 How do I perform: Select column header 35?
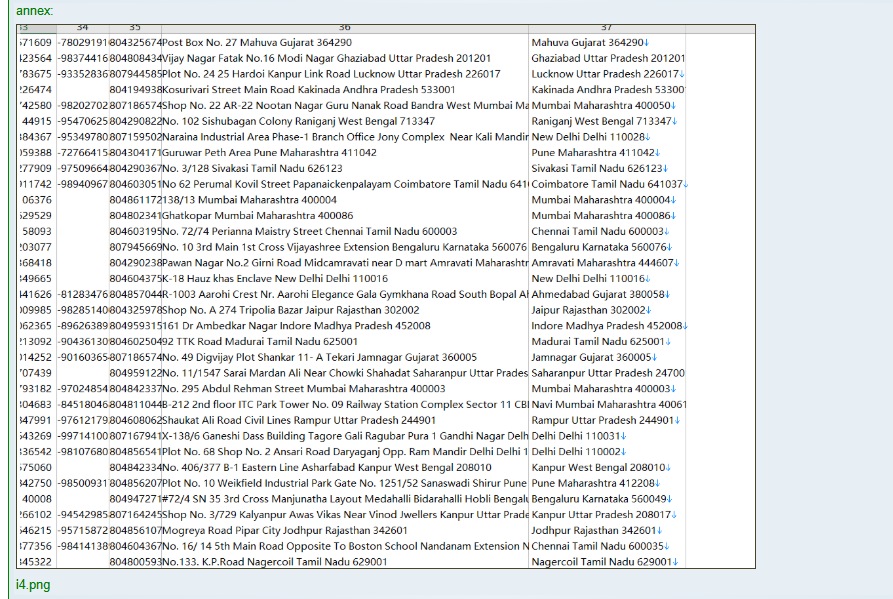click(135, 28)
